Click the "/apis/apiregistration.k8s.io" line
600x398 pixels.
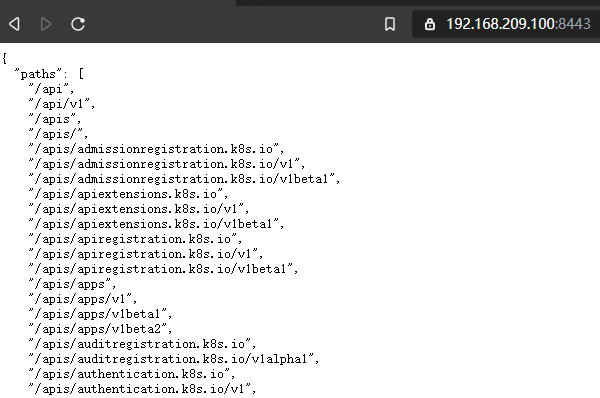135,238
